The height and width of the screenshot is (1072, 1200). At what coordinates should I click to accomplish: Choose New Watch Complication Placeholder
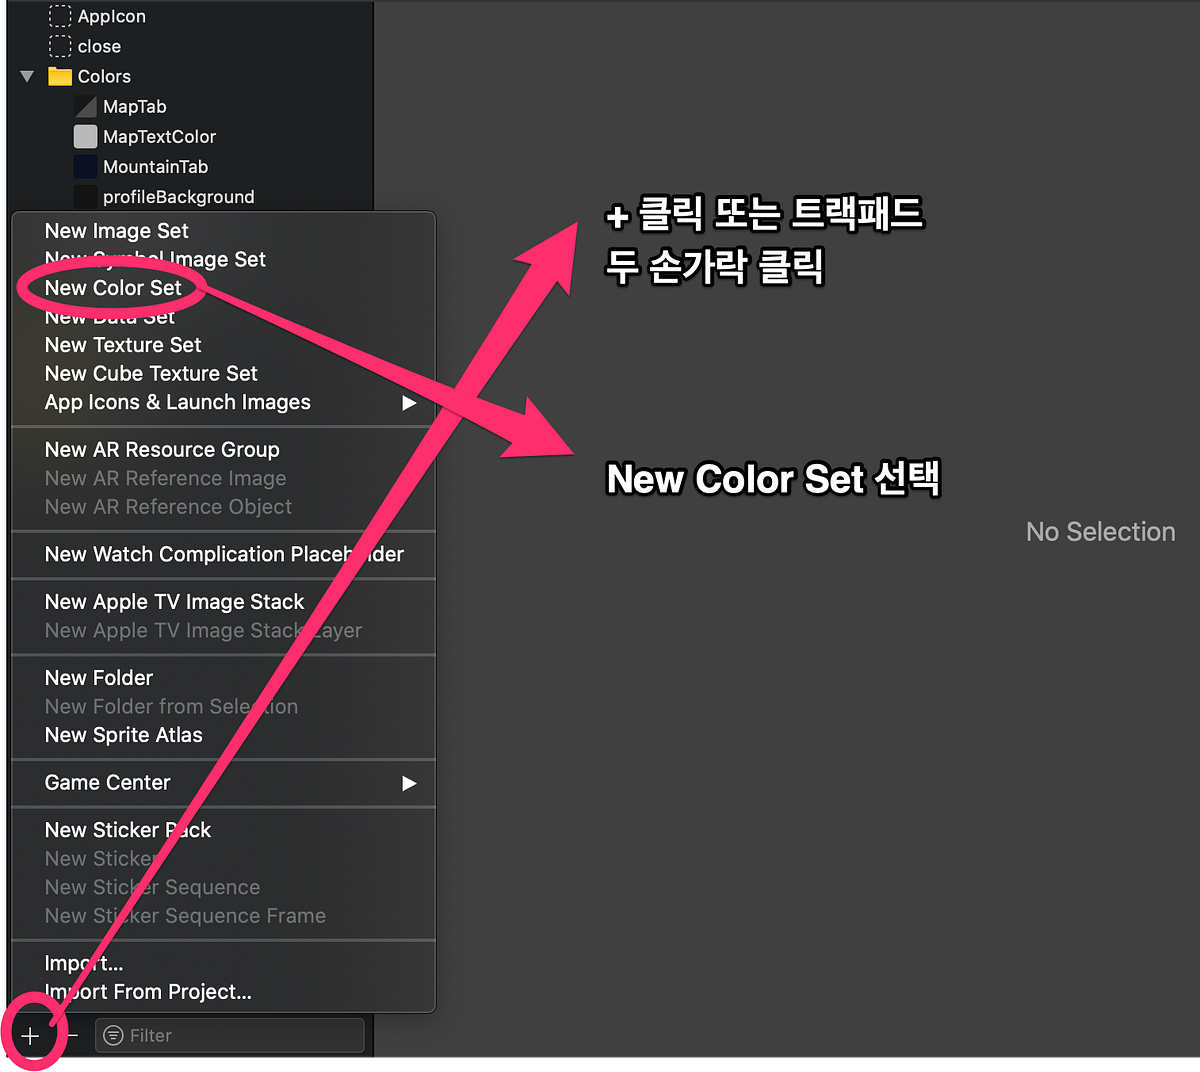224,554
